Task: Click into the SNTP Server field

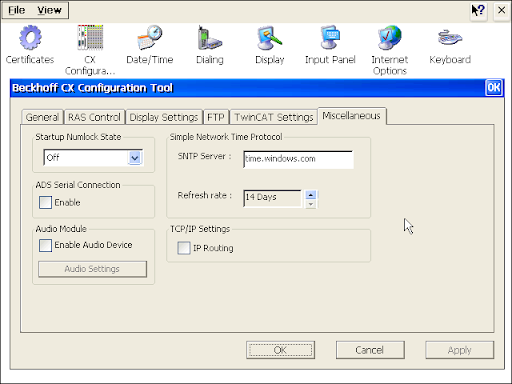Action: [x=298, y=159]
